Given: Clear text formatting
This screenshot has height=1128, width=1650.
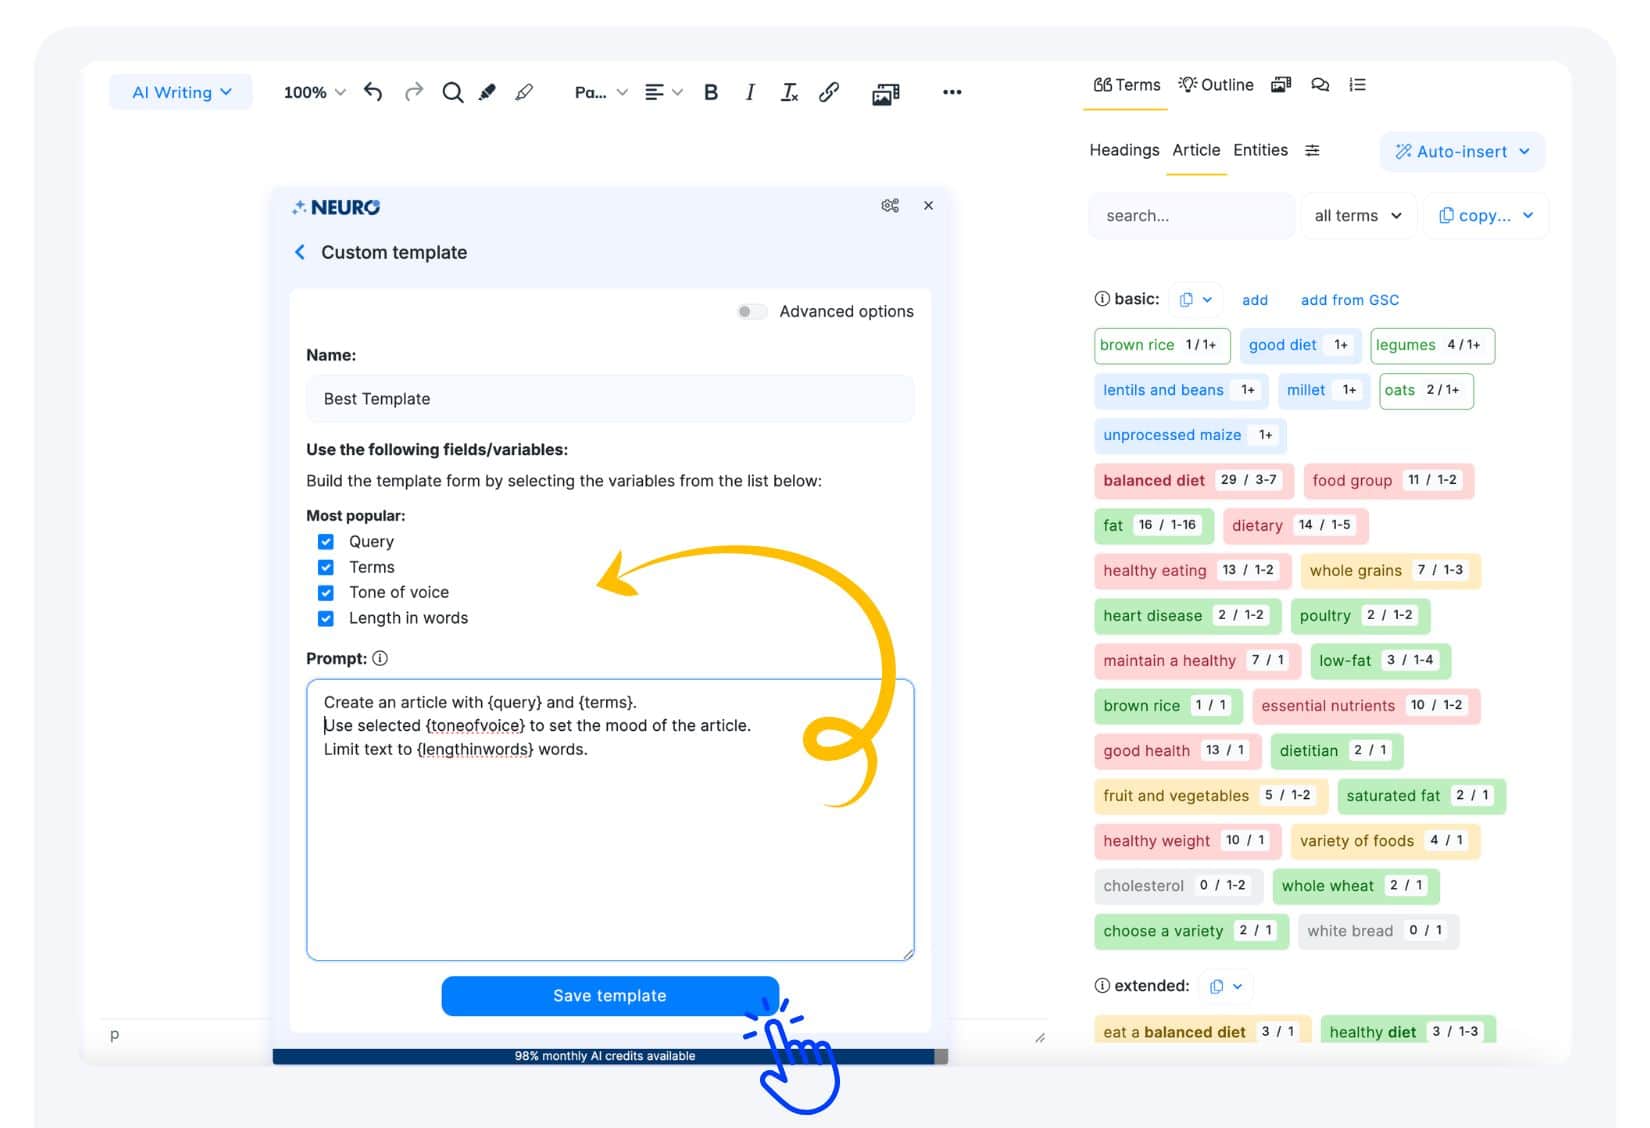Looking at the screenshot, I should tap(789, 92).
